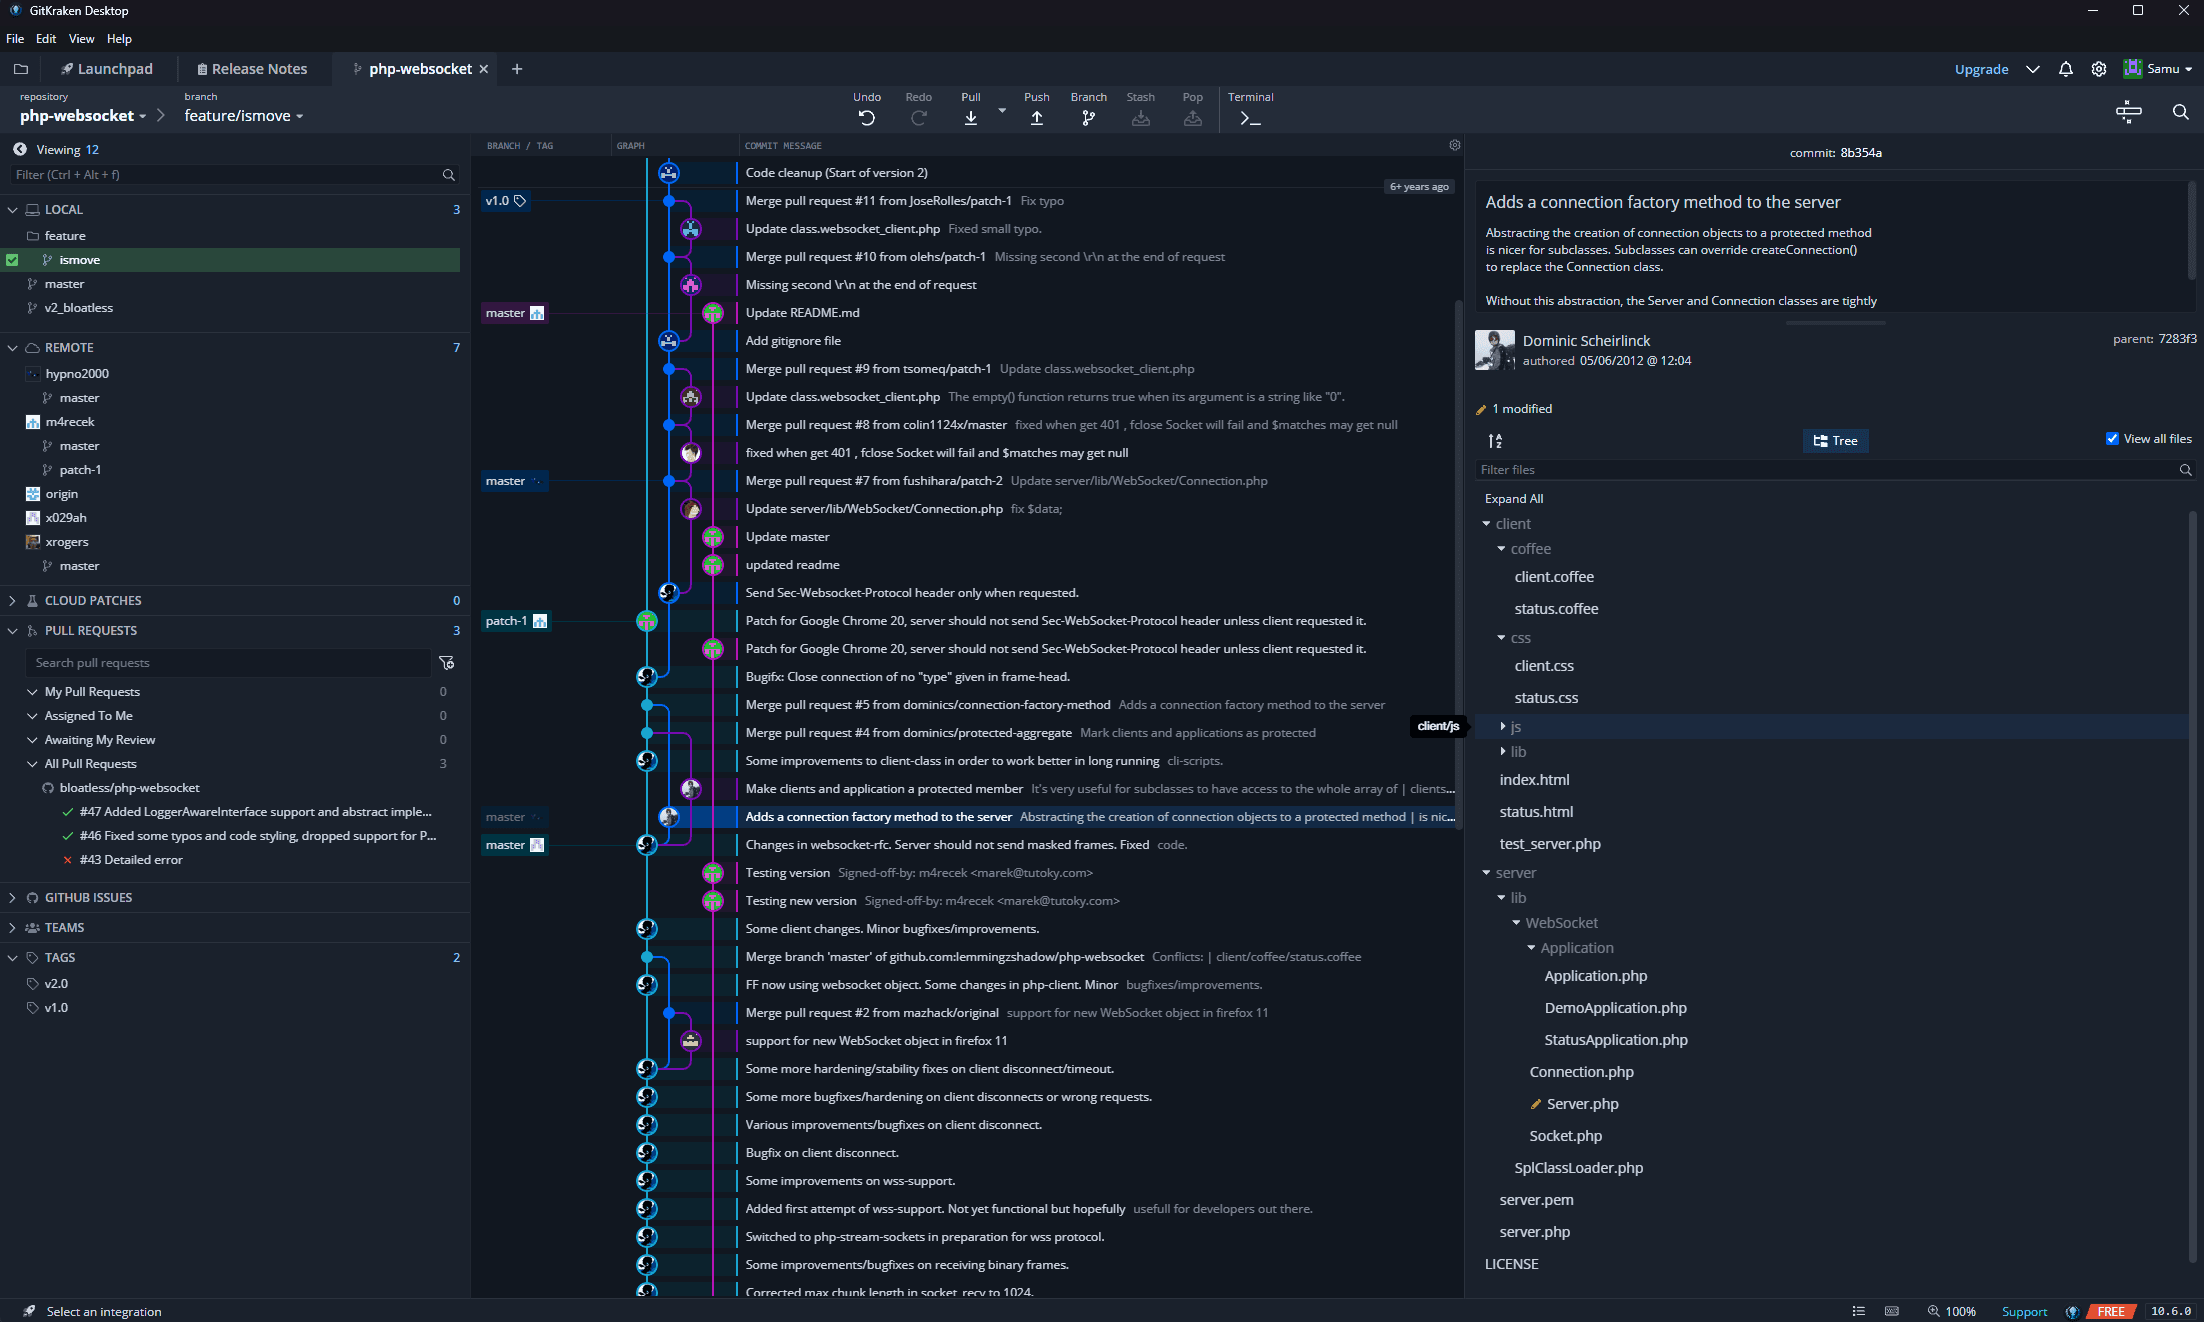This screenshot has height=1322, width=2204.
Task: Click the Upgrade link
Action: point(1981,69)
